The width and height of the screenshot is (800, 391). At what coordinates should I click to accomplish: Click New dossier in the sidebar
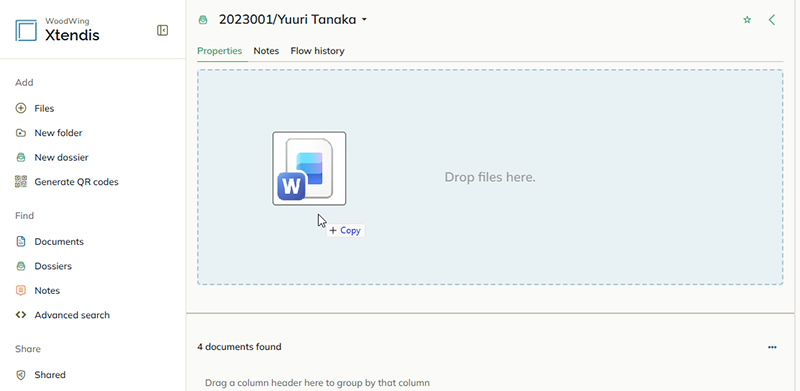pos(61,157)
